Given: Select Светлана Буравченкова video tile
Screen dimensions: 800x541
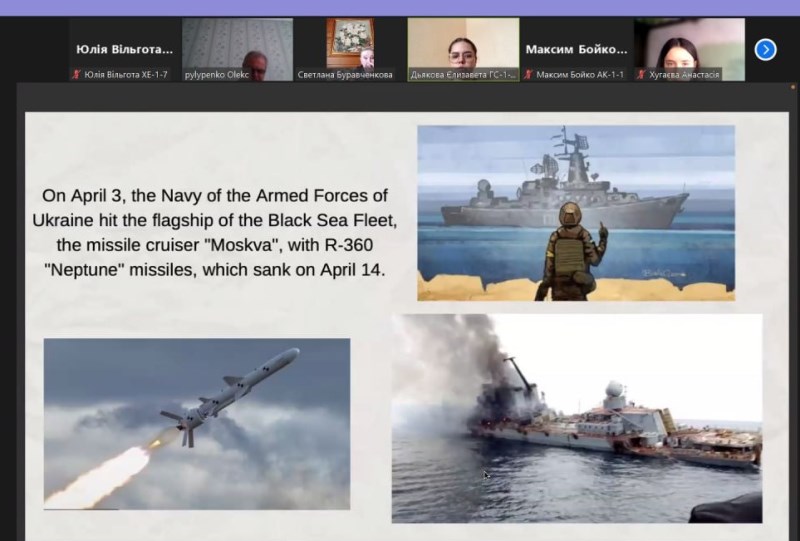Looking at the screenshot, I should pos(350,50).
